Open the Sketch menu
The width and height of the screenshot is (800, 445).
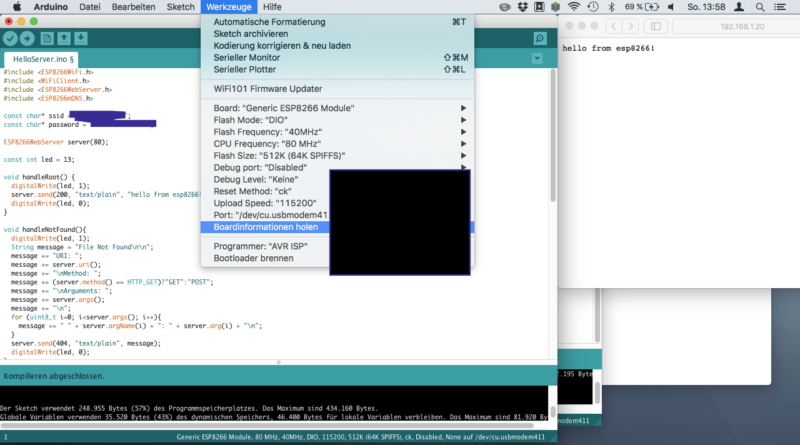tap(181, 7)
